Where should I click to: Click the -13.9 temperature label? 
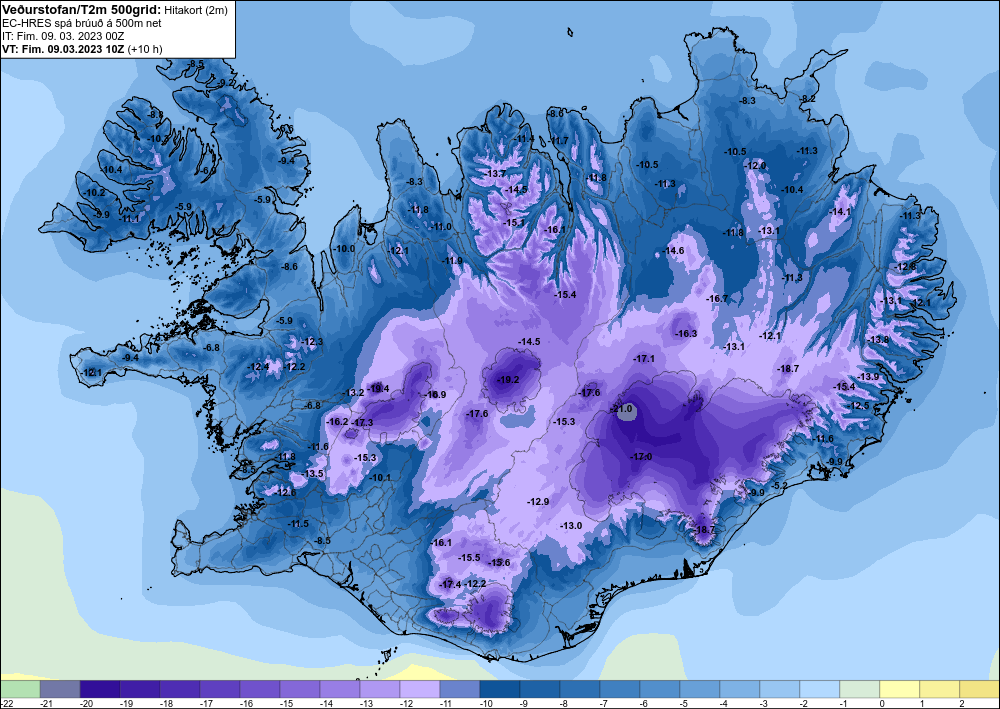pyautogui.click(x=869, y=377)
